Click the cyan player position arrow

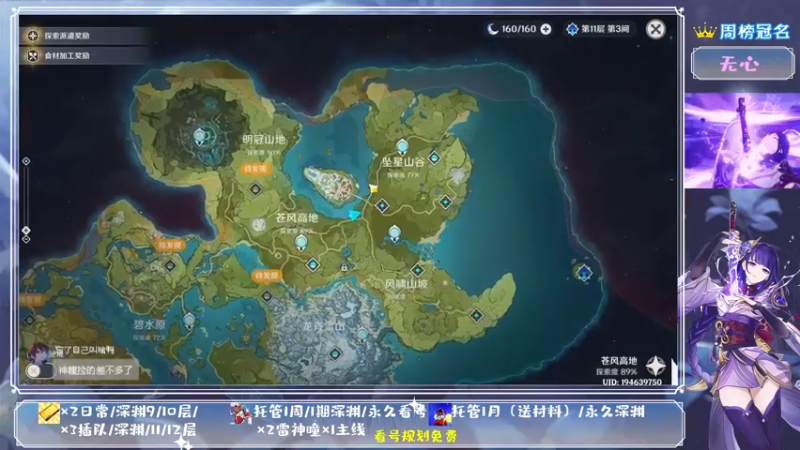354,215
